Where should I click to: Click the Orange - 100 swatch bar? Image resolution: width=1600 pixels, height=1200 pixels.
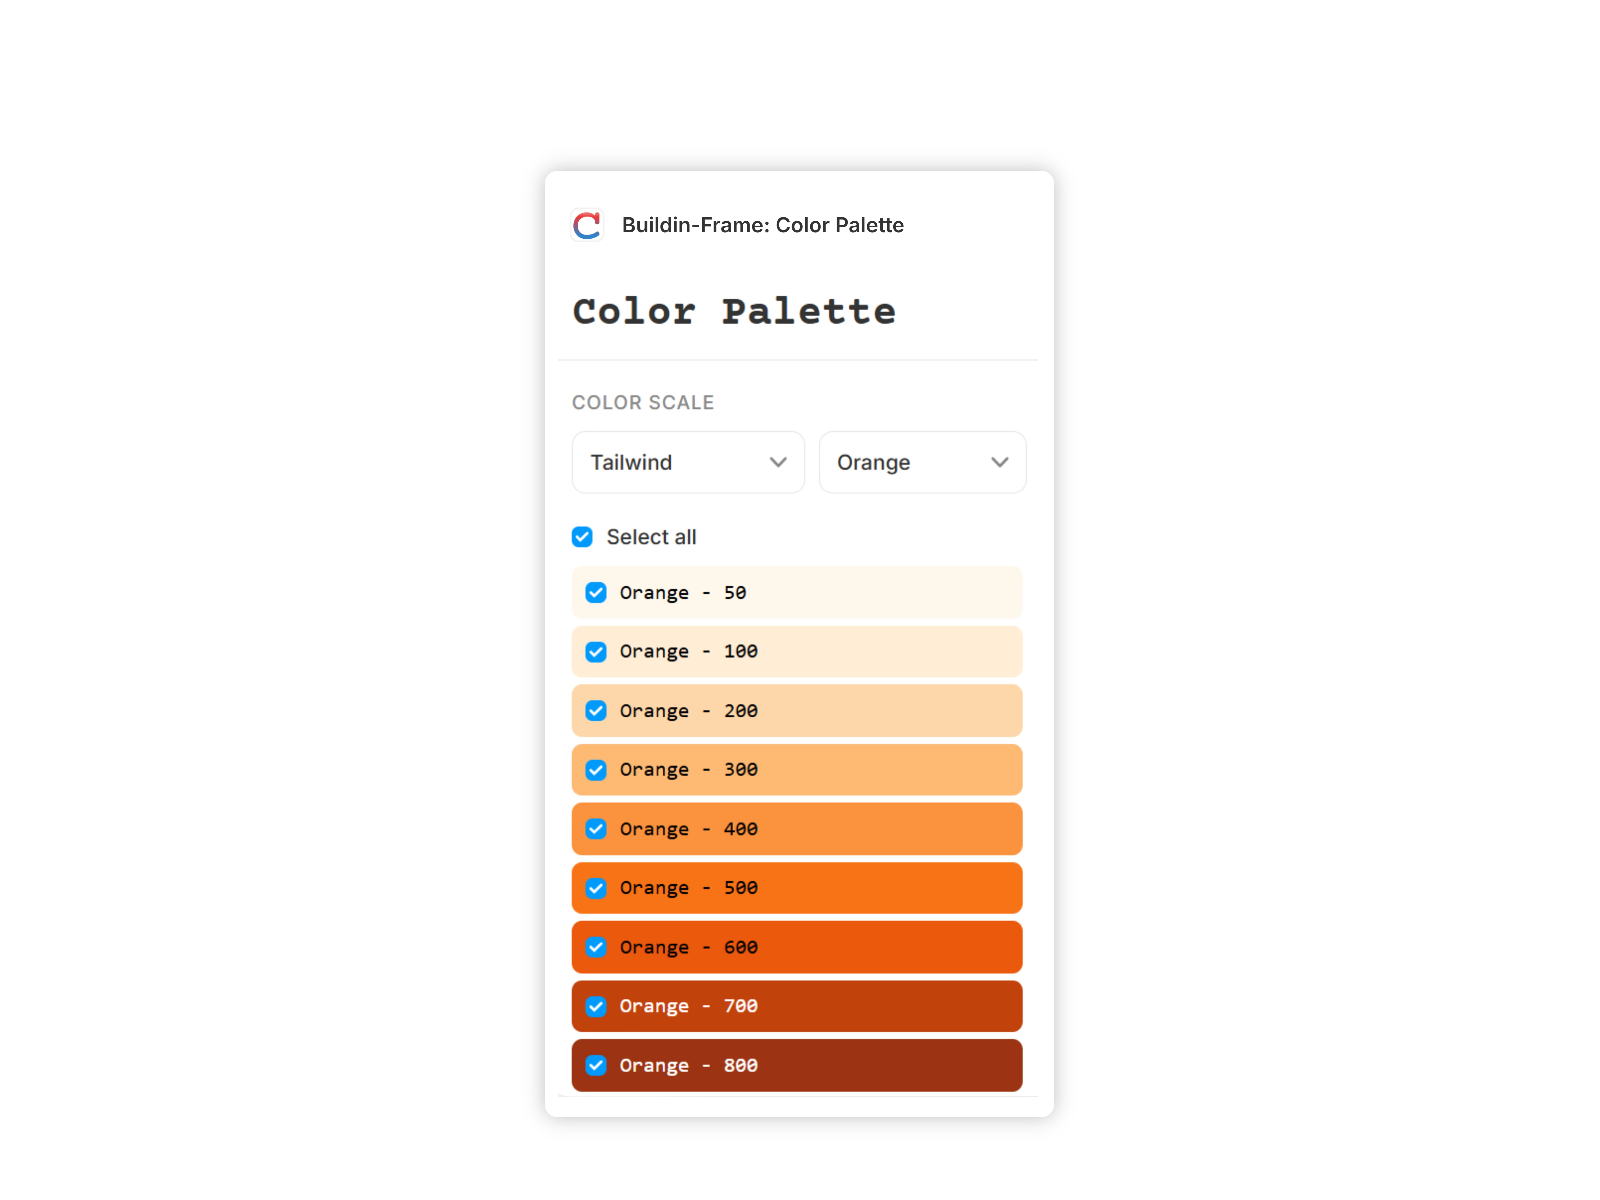point(797,651)
